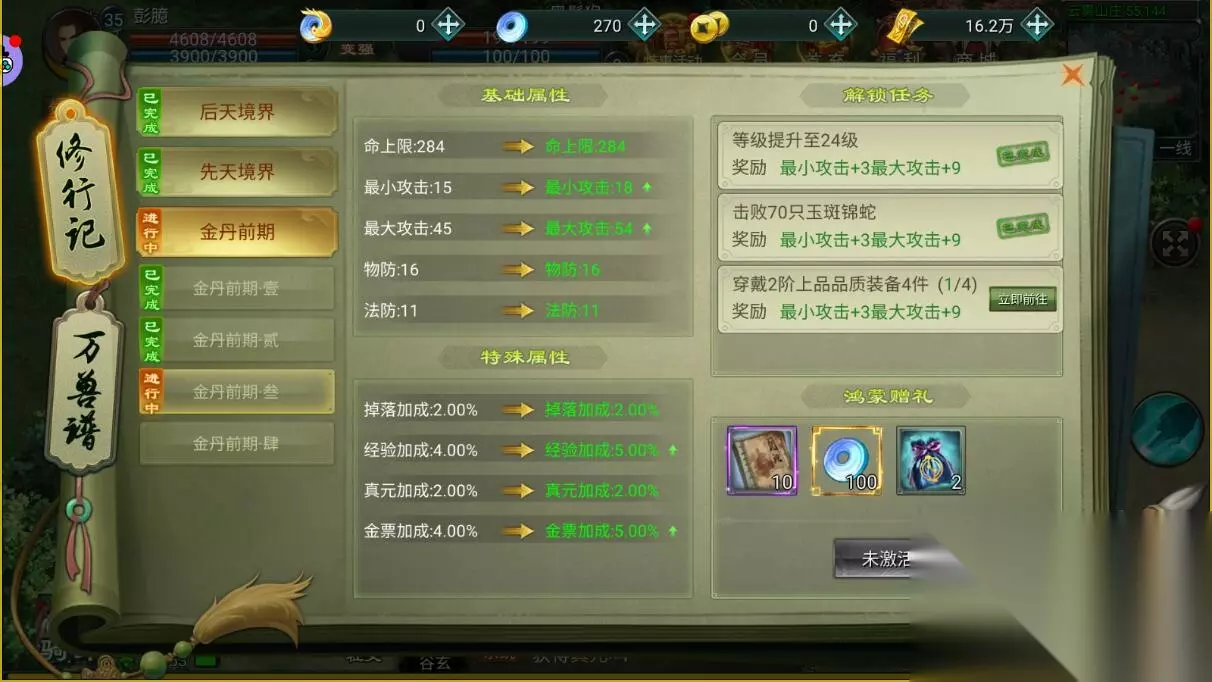The width and height of the screenshot is (1212, 682).
Task: Select sub-stage 金丹前期·叁
Action: [x=236, y=392]
